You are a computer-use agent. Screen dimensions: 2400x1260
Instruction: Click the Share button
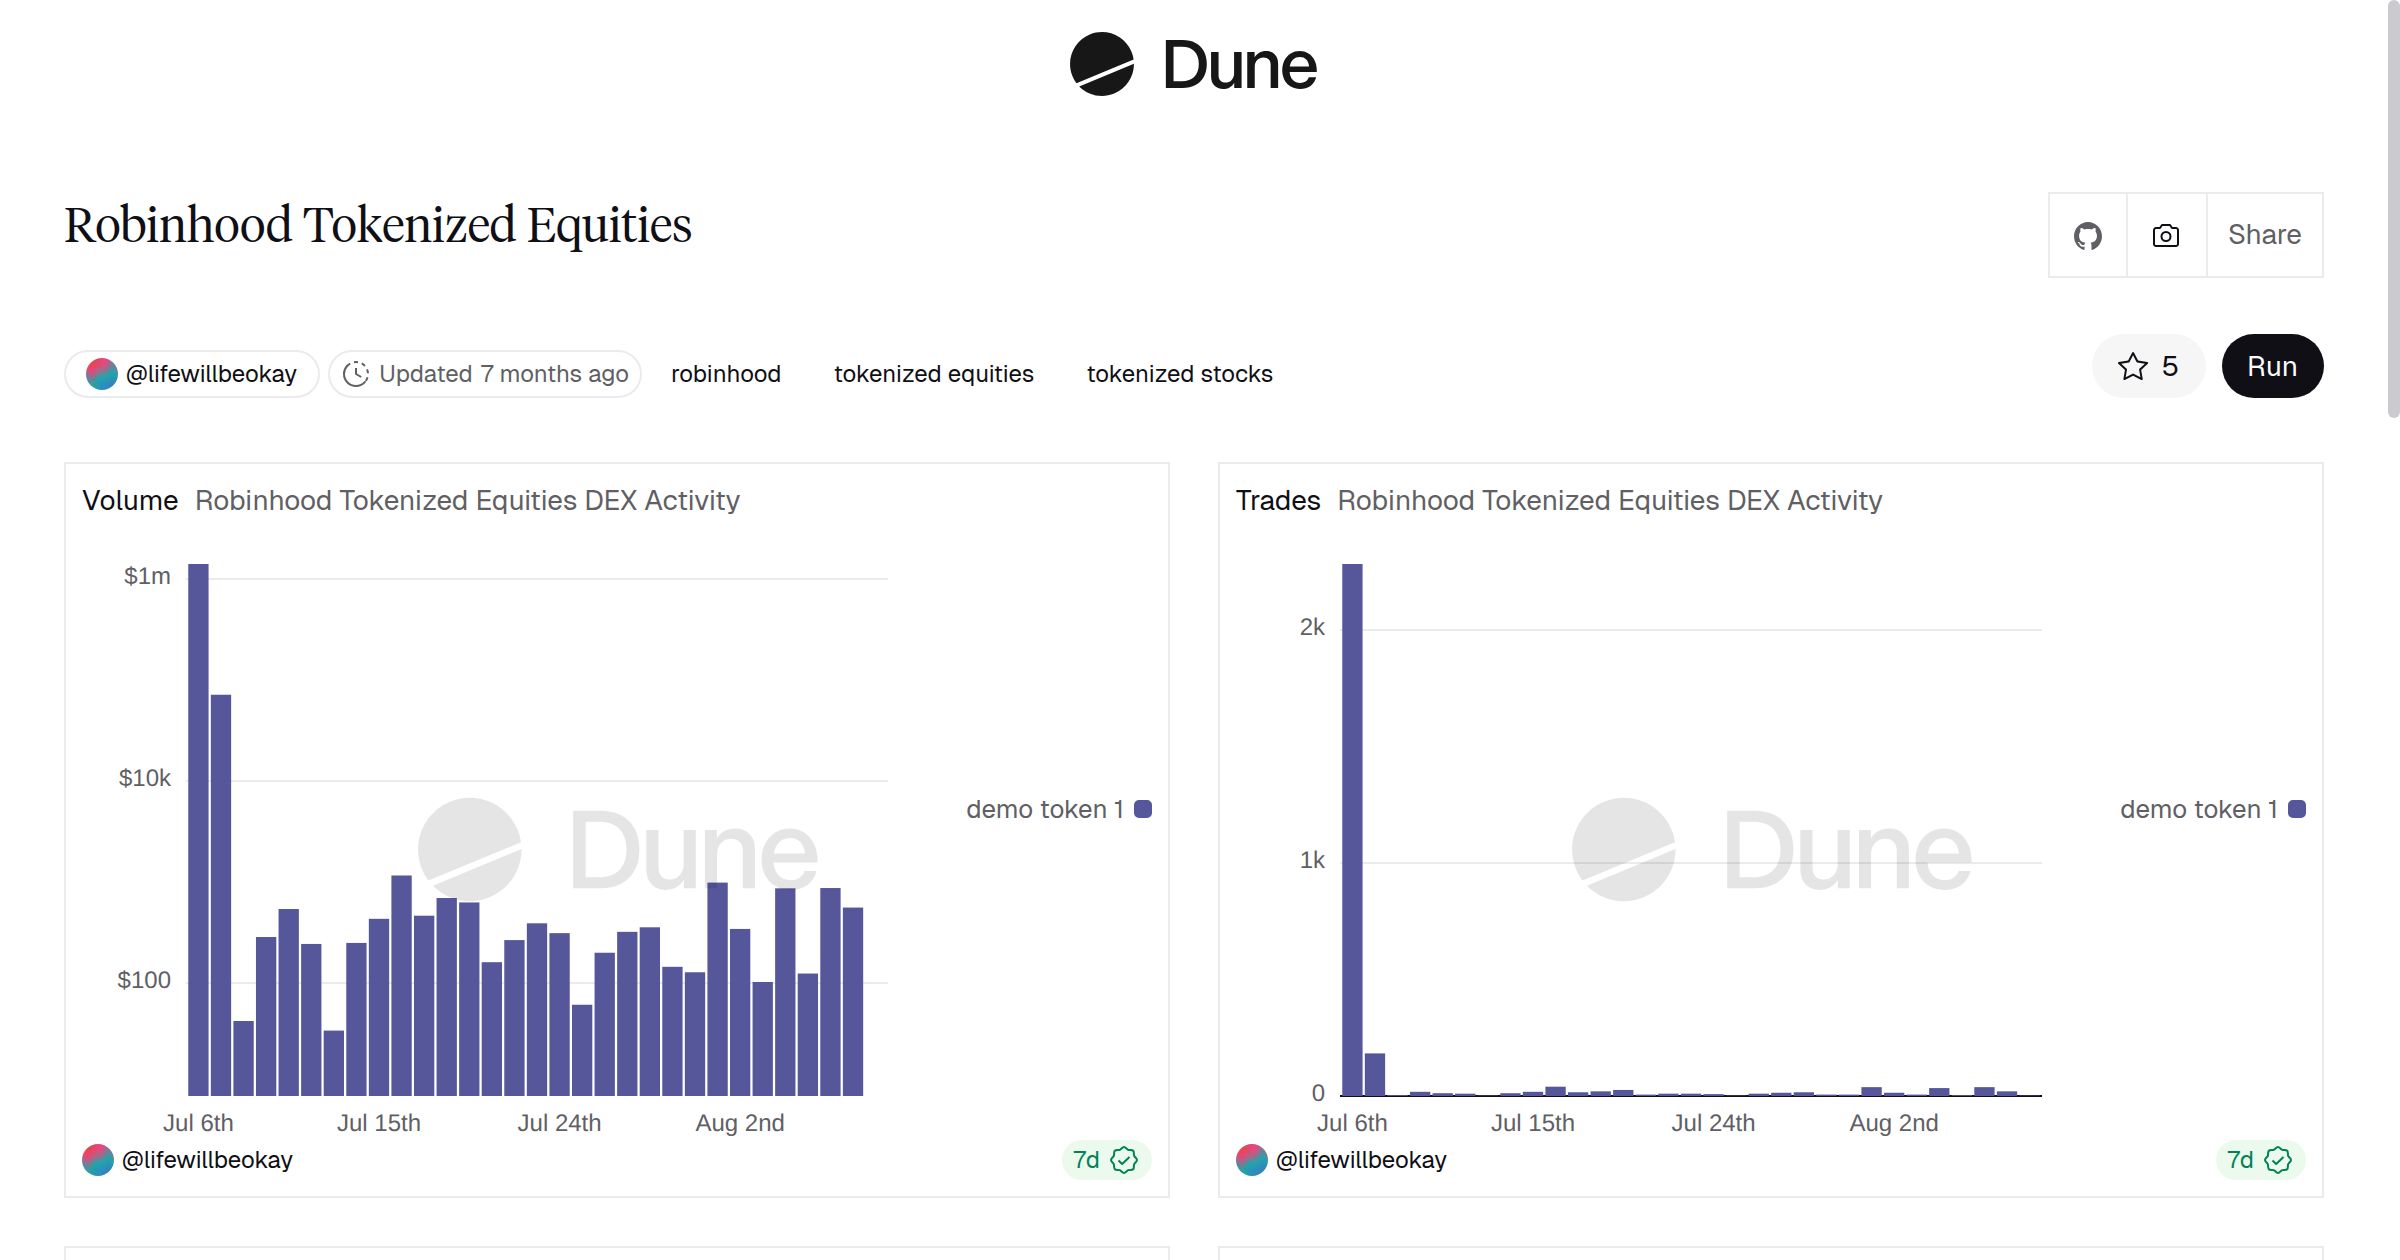click(2264, 234)
